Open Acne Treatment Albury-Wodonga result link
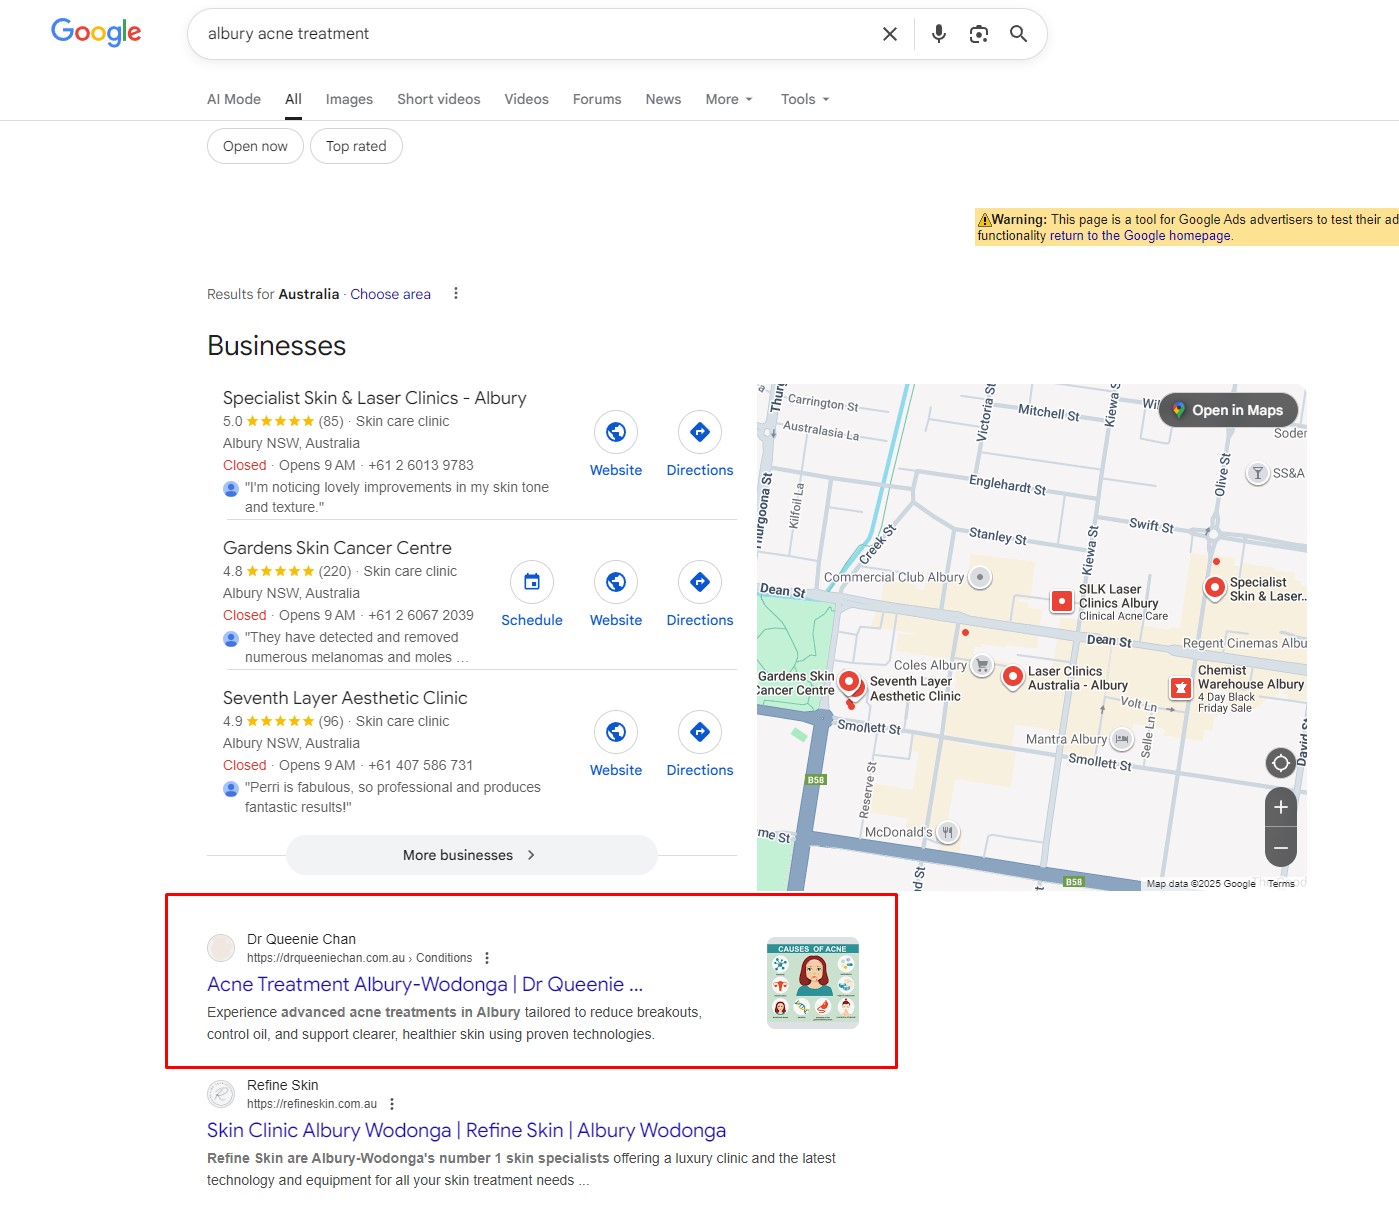 click(x=424, y=984)
